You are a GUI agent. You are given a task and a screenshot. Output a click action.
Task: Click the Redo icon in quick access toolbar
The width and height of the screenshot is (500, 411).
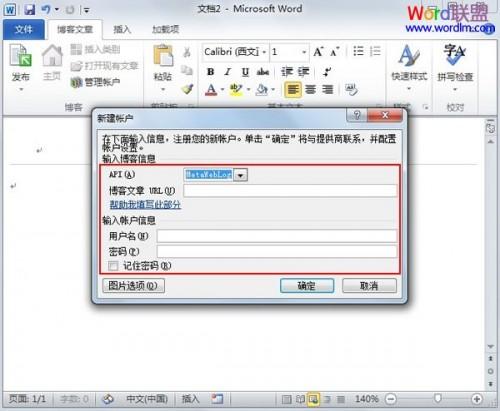pos(70,10)
